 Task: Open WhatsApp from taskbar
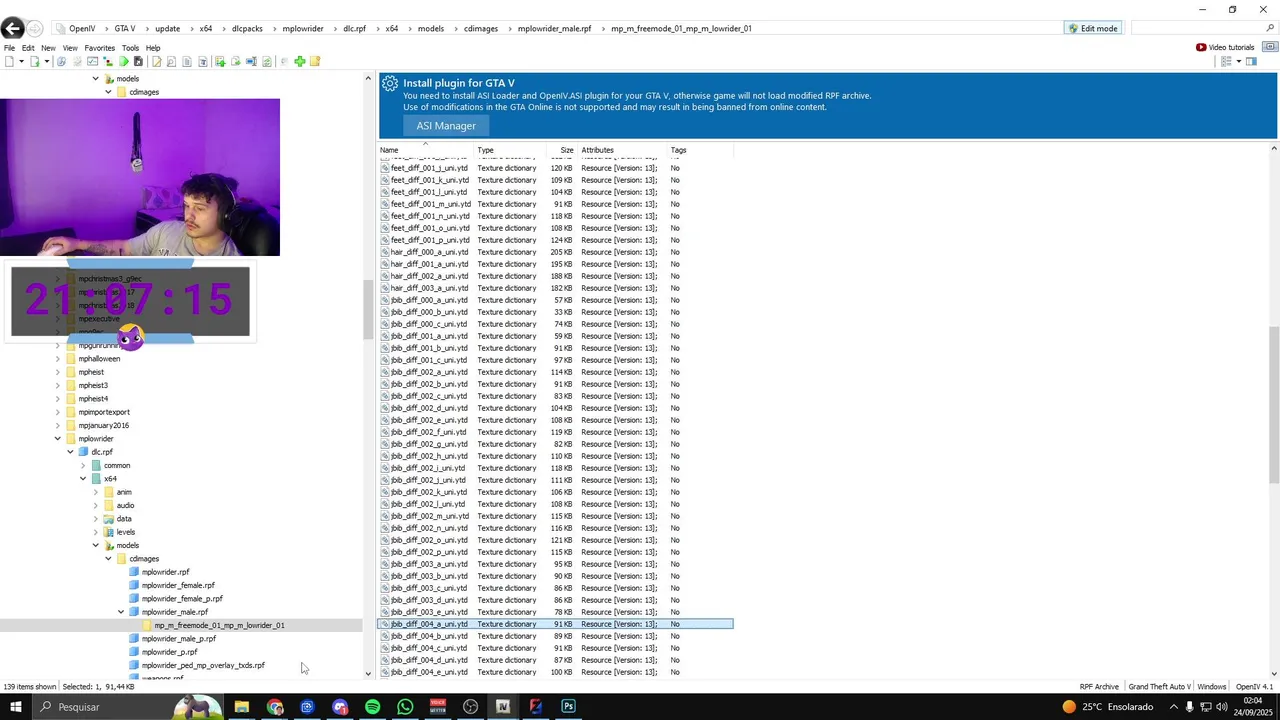[x=405, y=707]
